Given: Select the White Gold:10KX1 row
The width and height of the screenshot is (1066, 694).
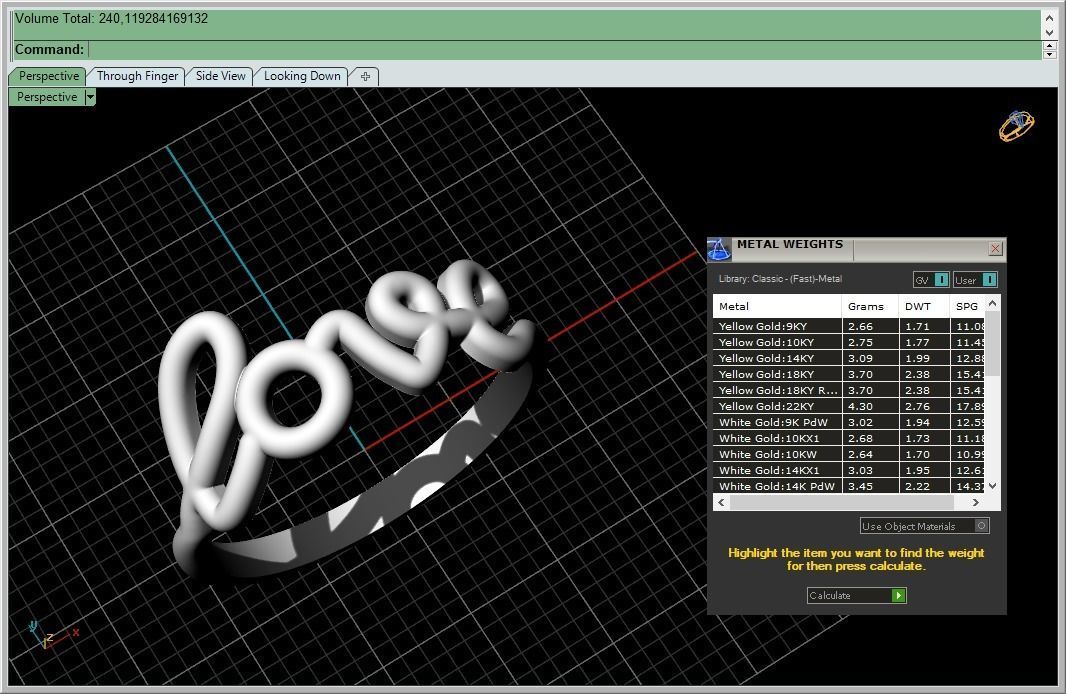Looking at the screenshot, I should pos(848,438).
